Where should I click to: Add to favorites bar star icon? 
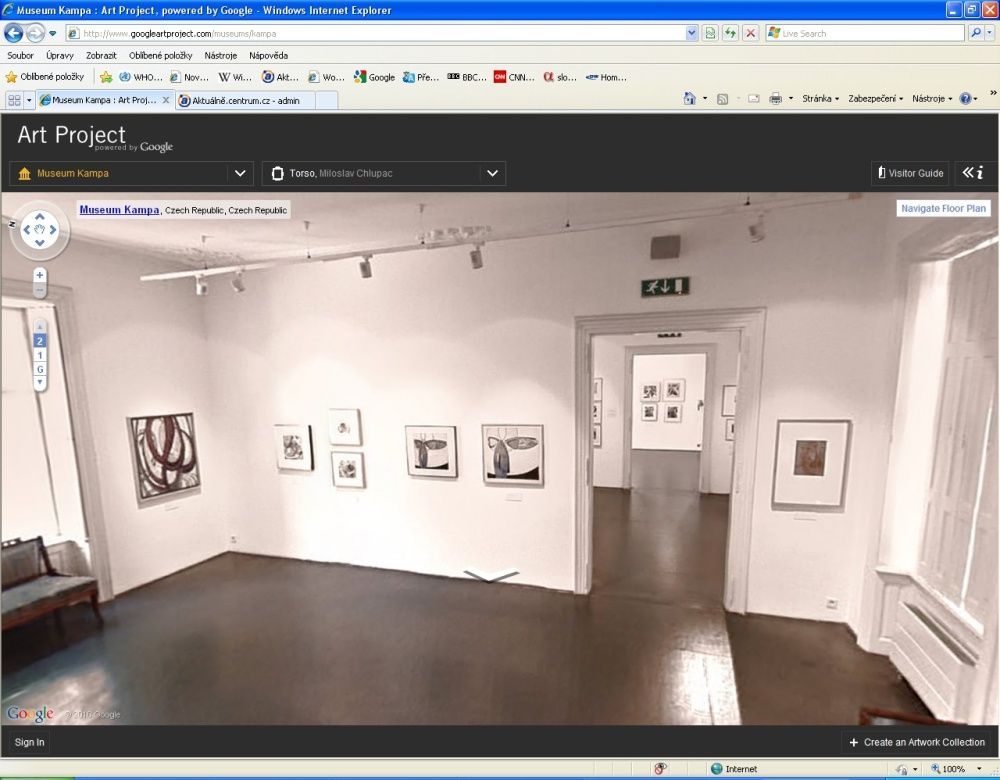coord(106,77)
